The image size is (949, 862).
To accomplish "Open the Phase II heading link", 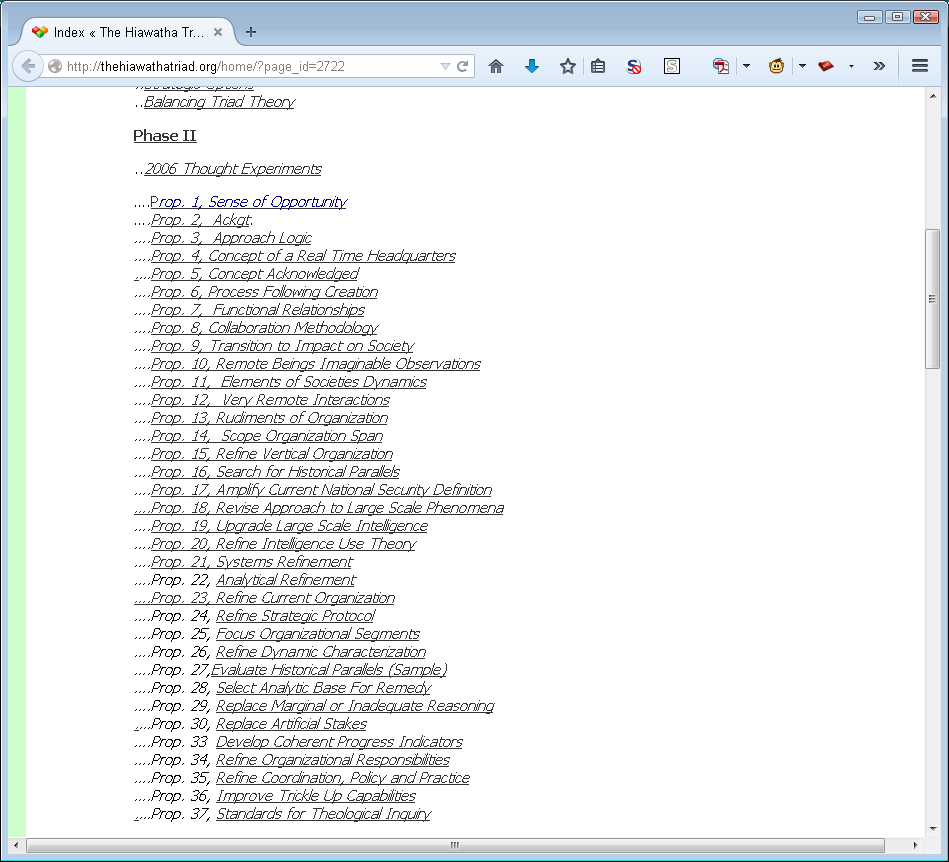I will (165, 136).
